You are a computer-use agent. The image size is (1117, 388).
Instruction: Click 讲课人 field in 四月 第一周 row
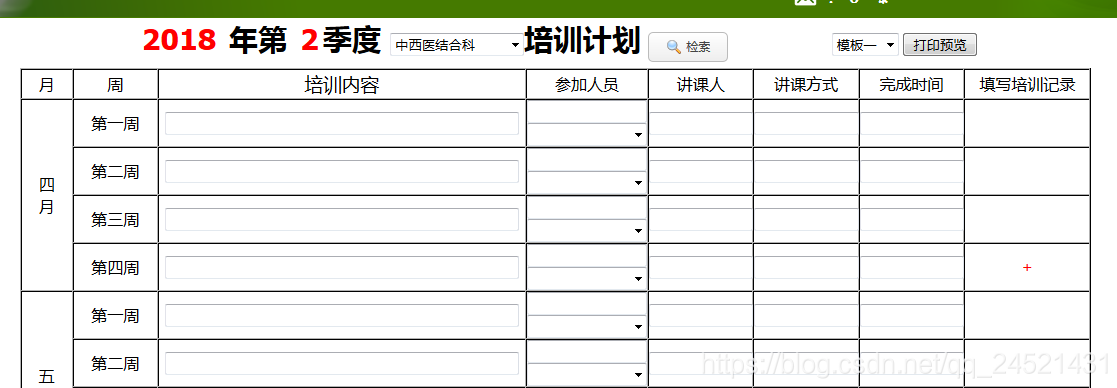point(701,124)
